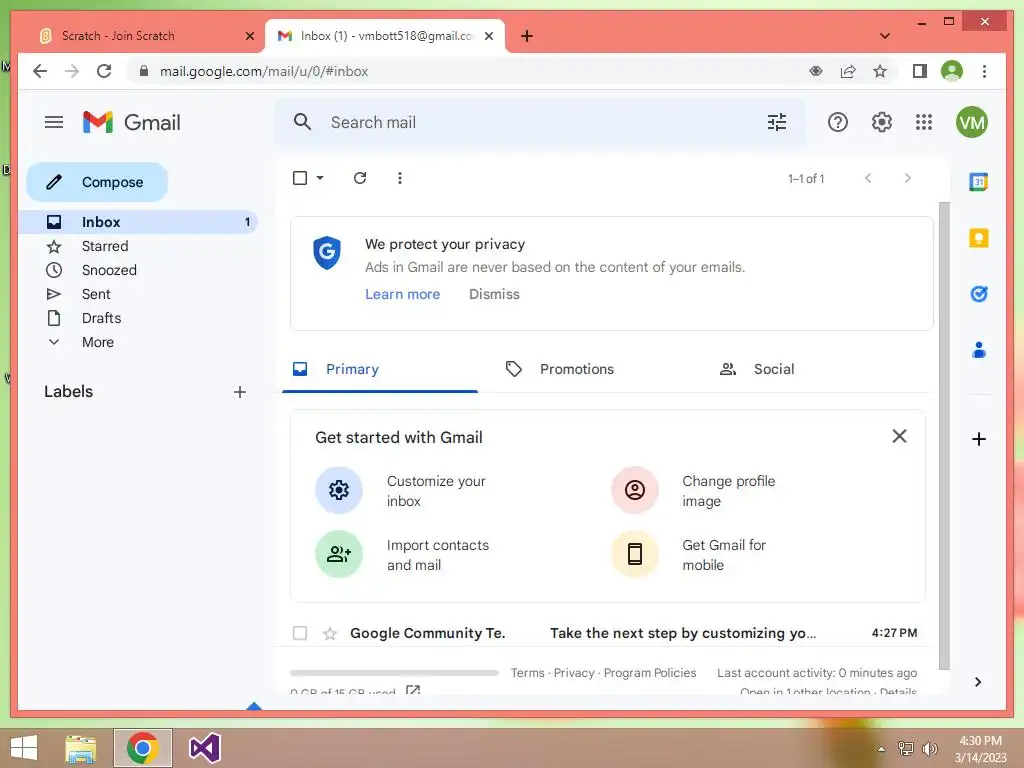1024x768 pixels.
Task: Show side panel chevron at bottom right
Action: [978, 682]
